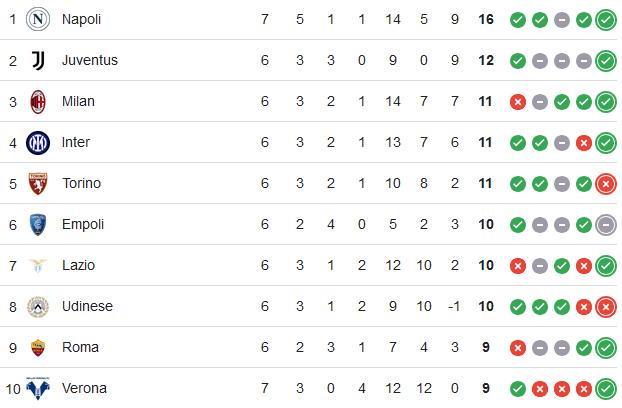
Task: Click Napoli's latest ringed win icon
Action: (606, 19)
